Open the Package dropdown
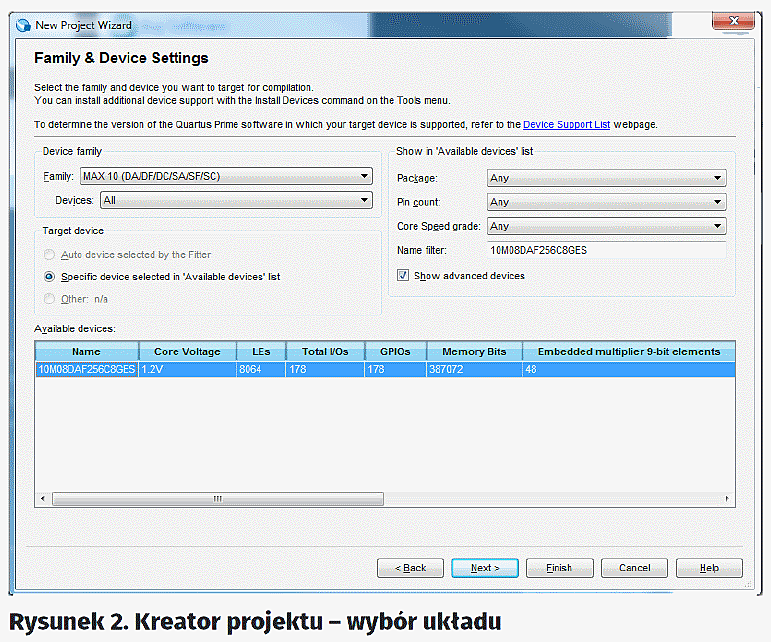The height and width of the screenshot is (642, 771). 606,178
